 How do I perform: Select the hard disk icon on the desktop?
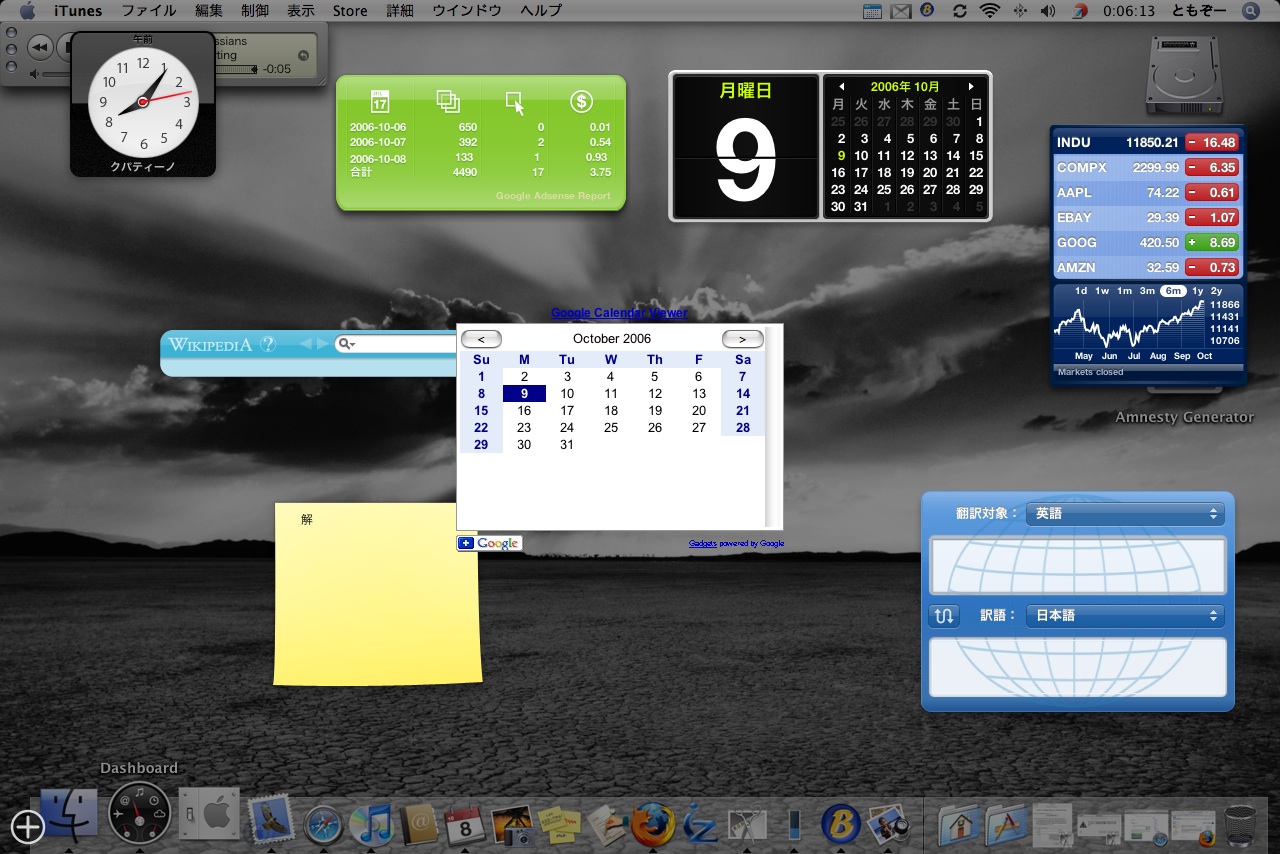1185,75
